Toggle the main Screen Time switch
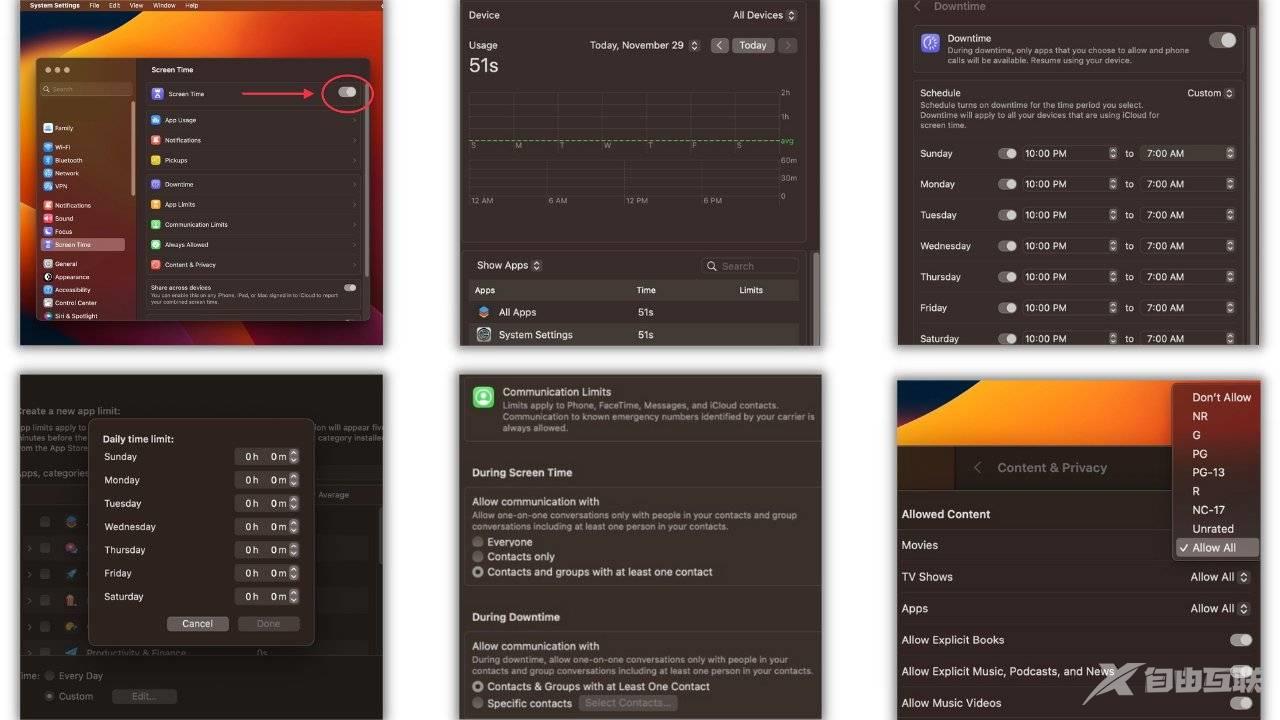This screenshot has height=720, width=1280. point(347,92)
